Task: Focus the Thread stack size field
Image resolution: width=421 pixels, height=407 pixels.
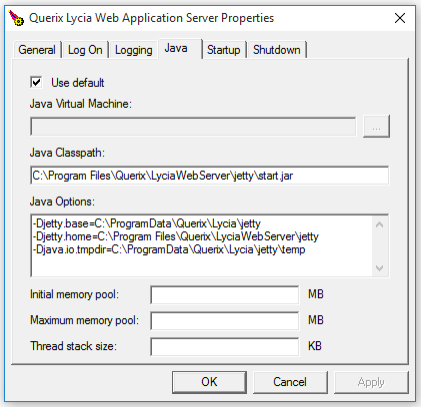Action: point(225,347)
